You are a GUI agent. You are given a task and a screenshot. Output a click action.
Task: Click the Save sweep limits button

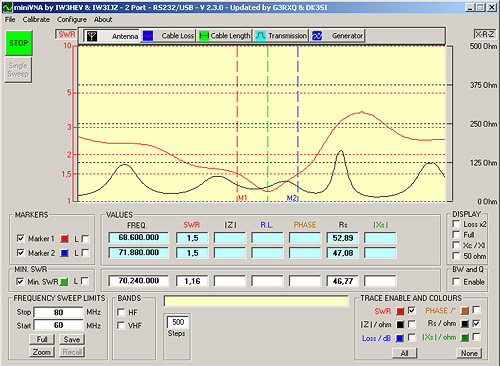[72, 339]
